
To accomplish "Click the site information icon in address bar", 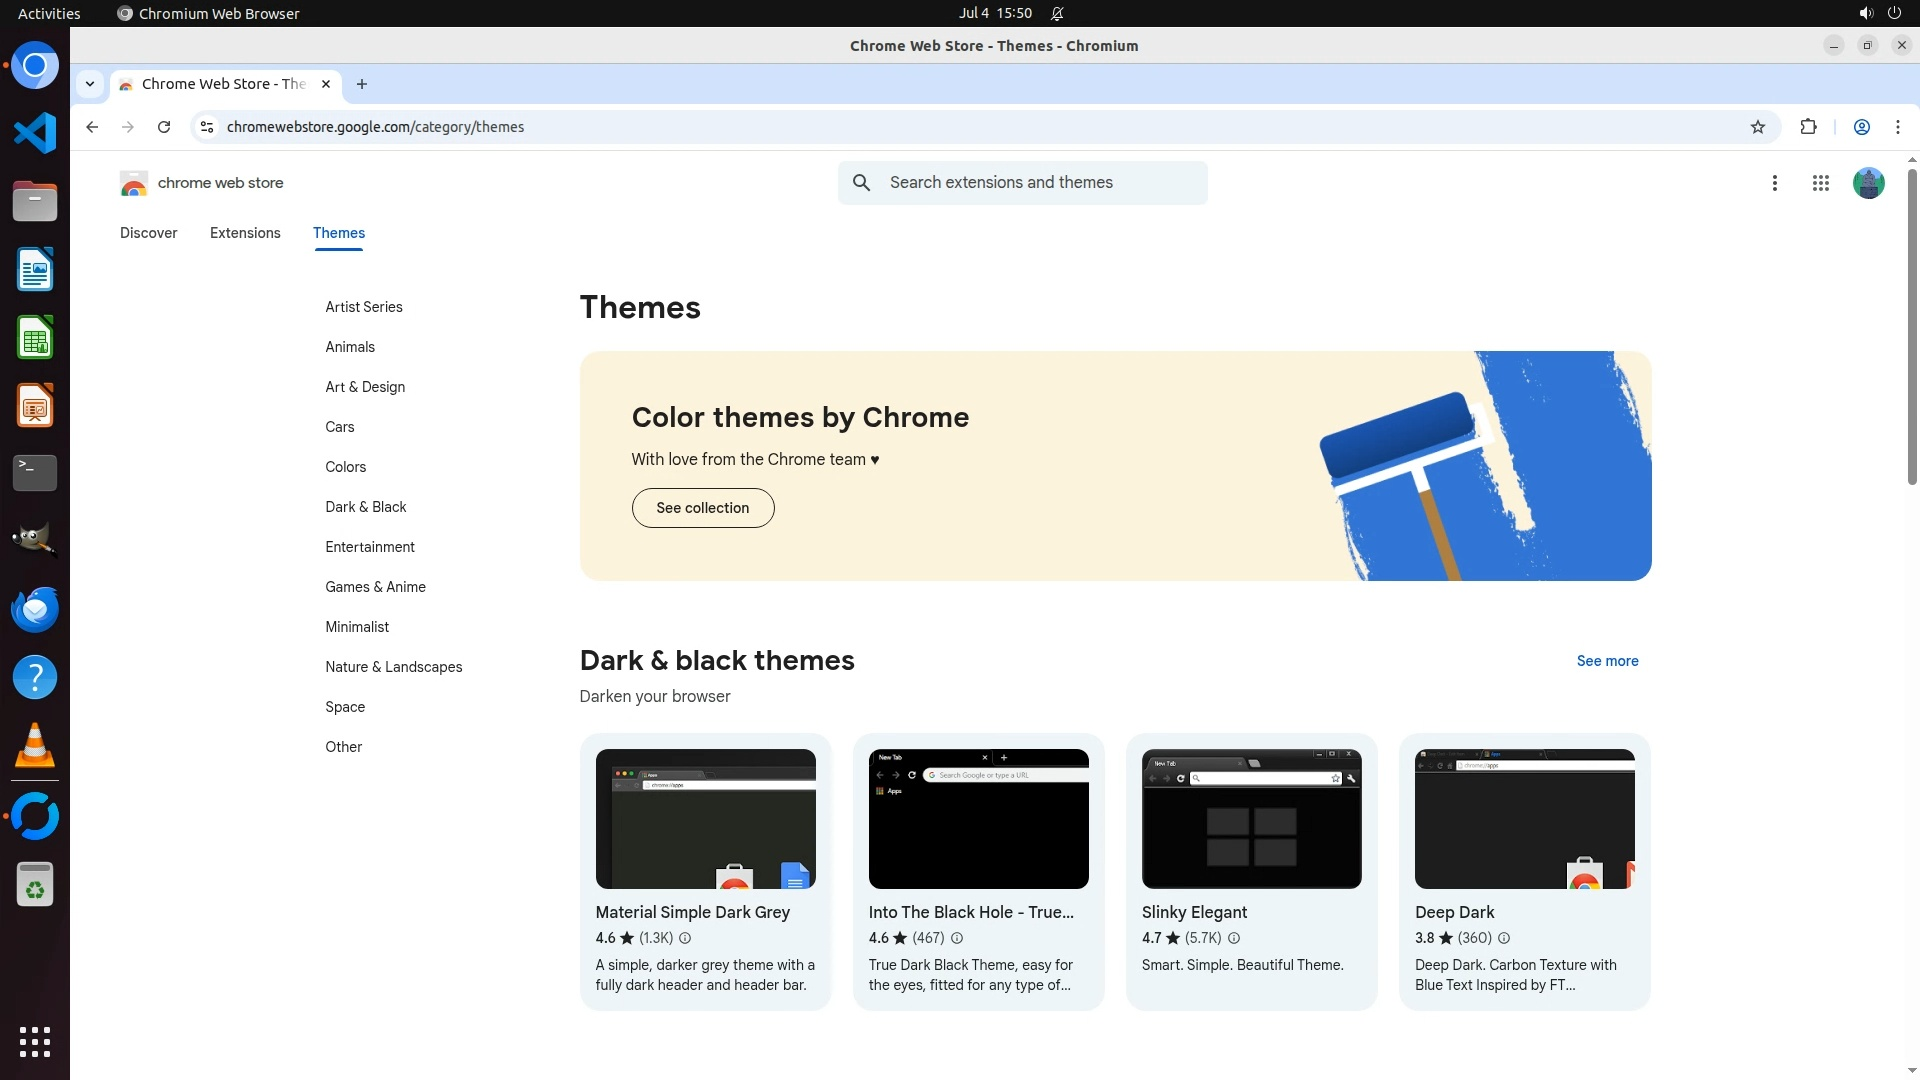I will pos(207,127).
